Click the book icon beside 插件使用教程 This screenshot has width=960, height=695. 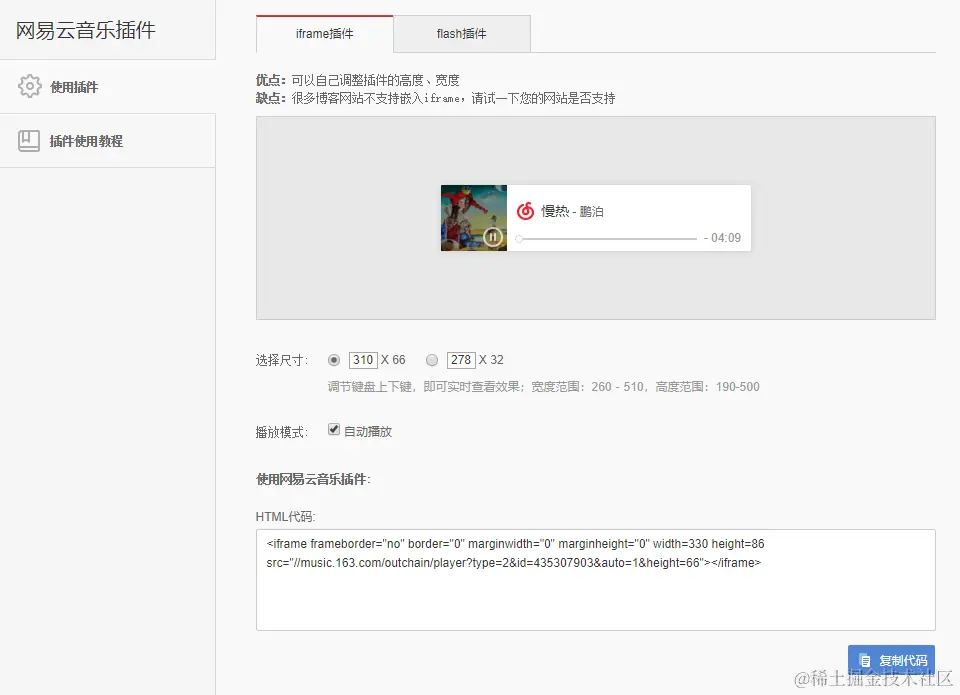point(29,141)
